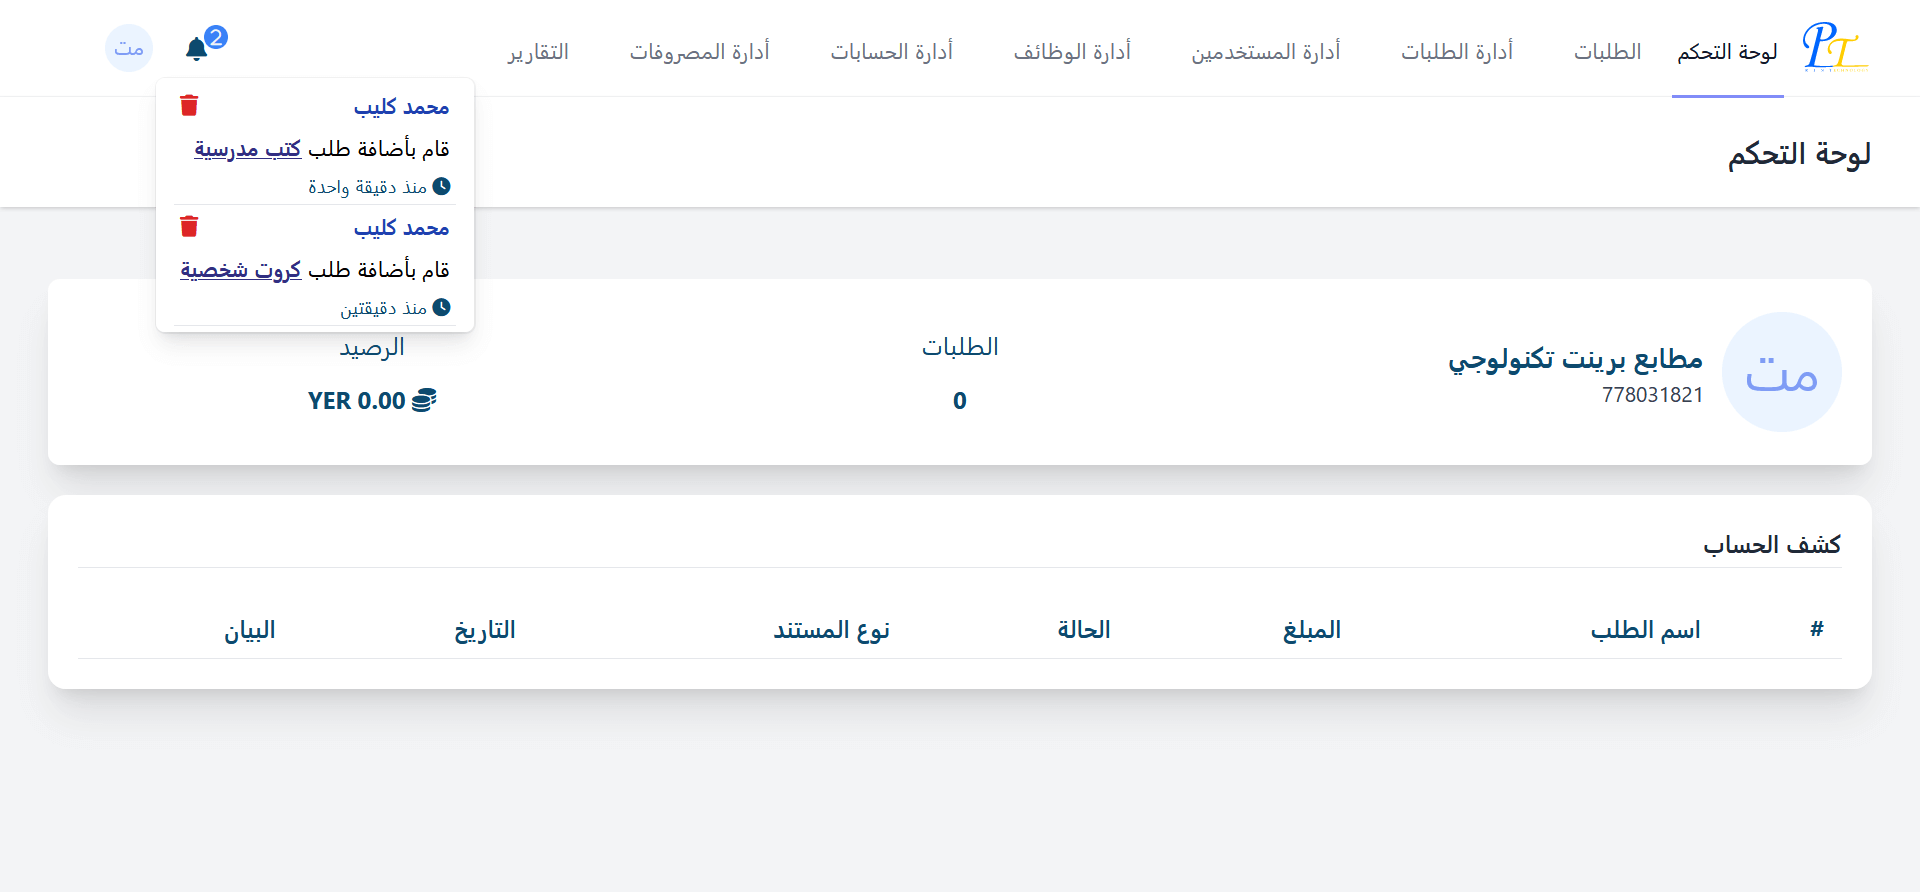Switch to أدارة المصروفات
Screen dimensions: 1920x892
[x=699, y=51]
